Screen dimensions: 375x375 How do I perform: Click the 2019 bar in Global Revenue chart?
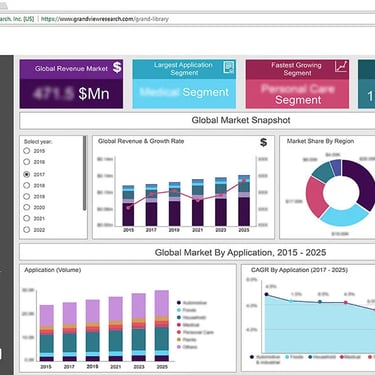pyautogui.click(x=174, y=204)
